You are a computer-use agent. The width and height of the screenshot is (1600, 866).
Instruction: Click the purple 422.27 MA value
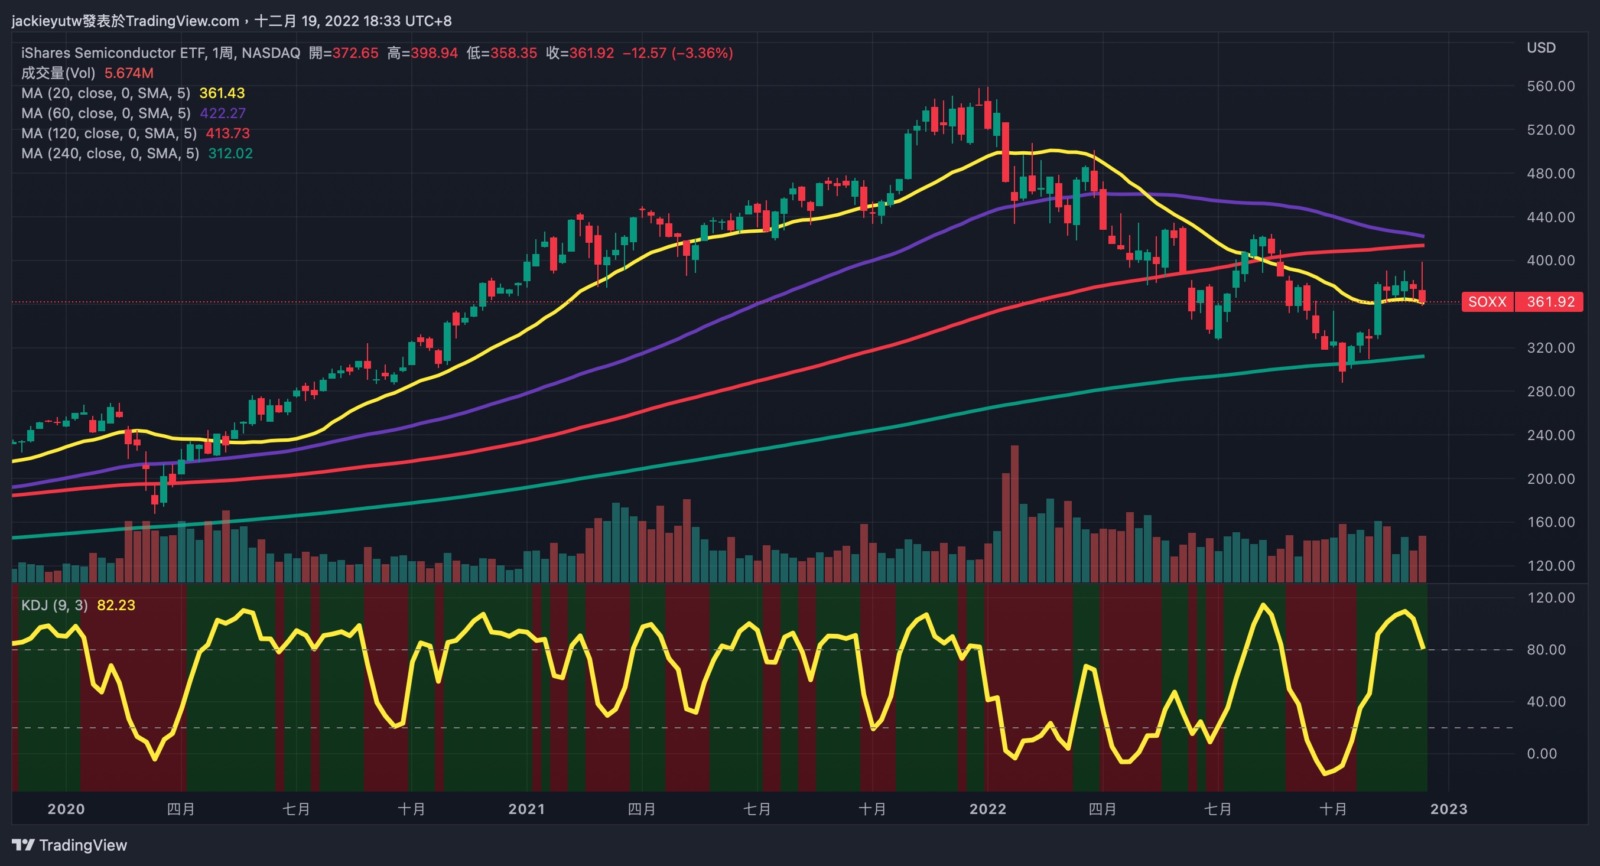pos(222,113)
